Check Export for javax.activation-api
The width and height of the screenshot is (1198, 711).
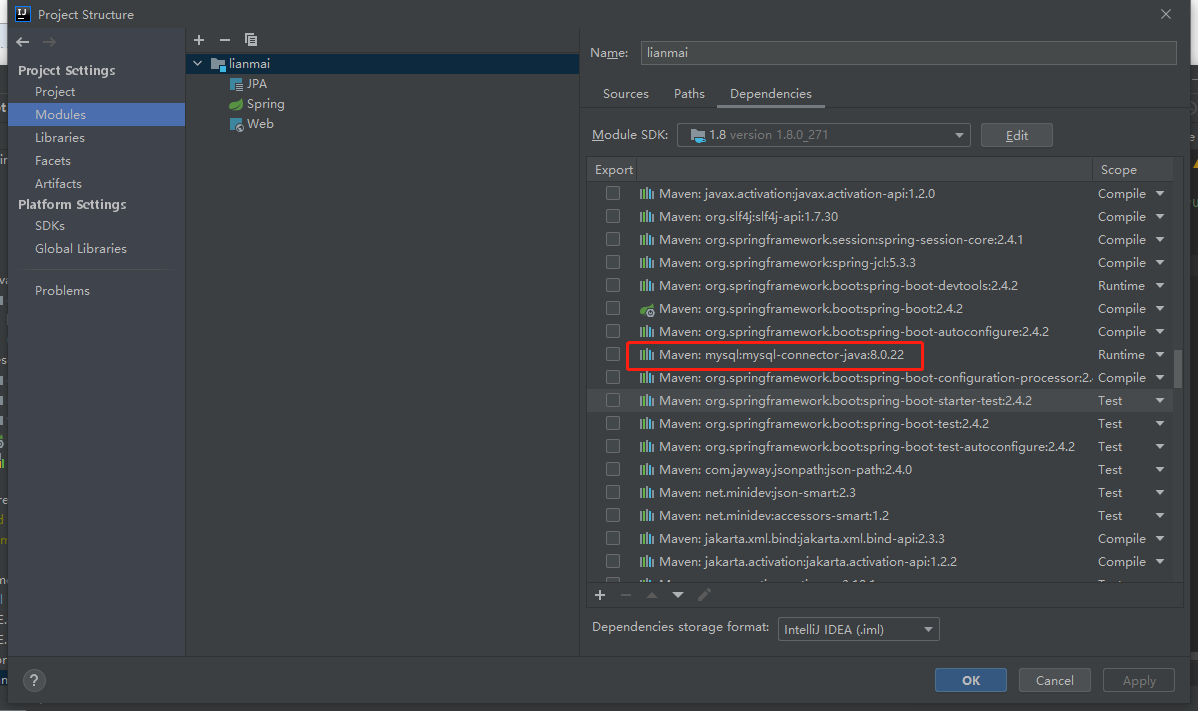pyautogui.click(x=613, y=193)
